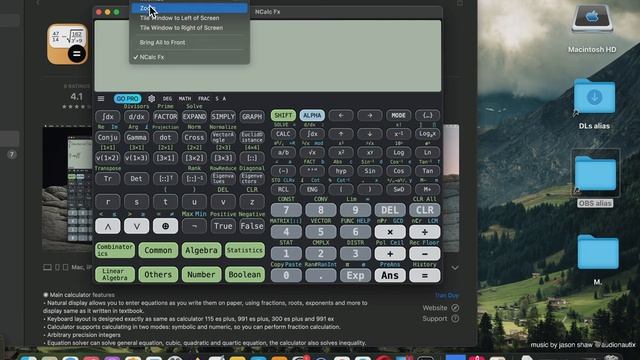
Task: Insert a fraction with a/b key
Action: tap(283, 152)
